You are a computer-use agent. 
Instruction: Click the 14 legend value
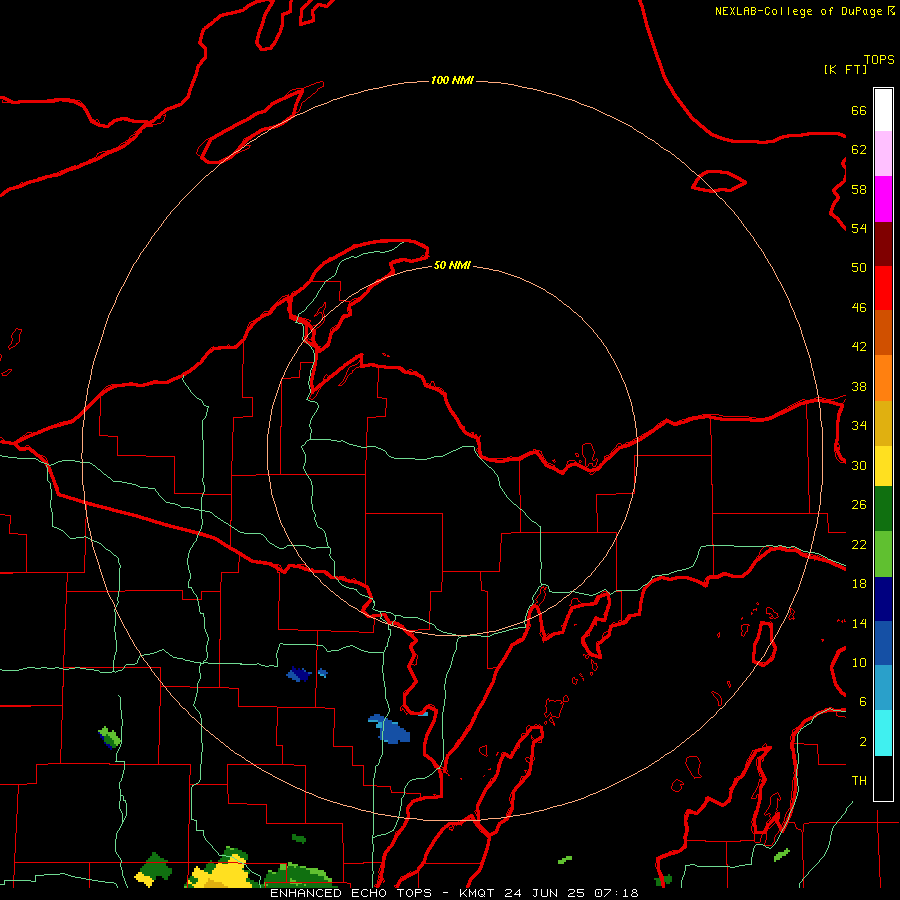coord(859,623)
